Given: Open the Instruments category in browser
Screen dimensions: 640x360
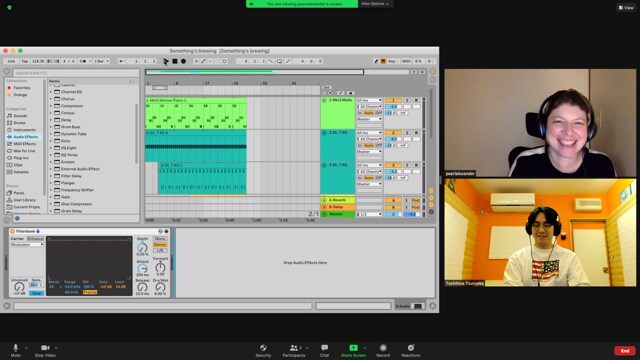Looking at the screenshot, I should pos(24,130).
